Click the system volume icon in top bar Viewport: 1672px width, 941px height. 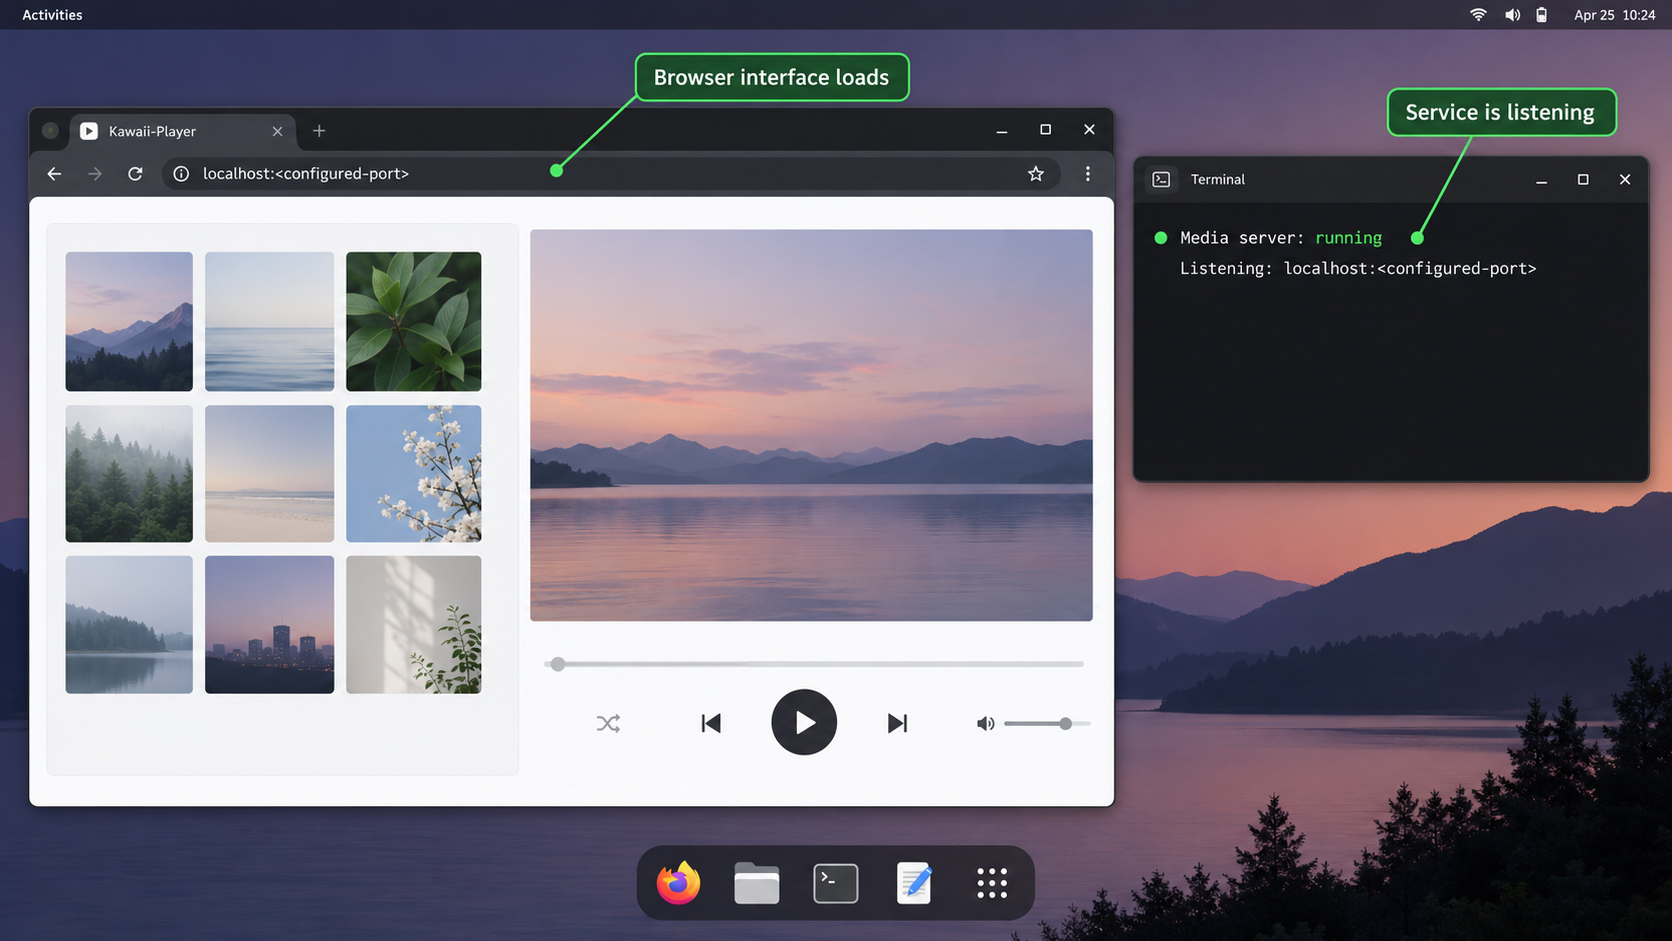1512,15
